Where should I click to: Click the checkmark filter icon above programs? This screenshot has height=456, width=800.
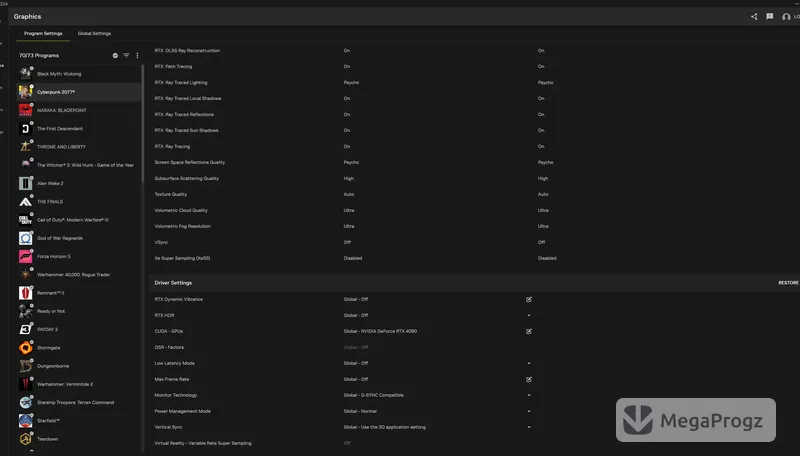pos(115,55)
